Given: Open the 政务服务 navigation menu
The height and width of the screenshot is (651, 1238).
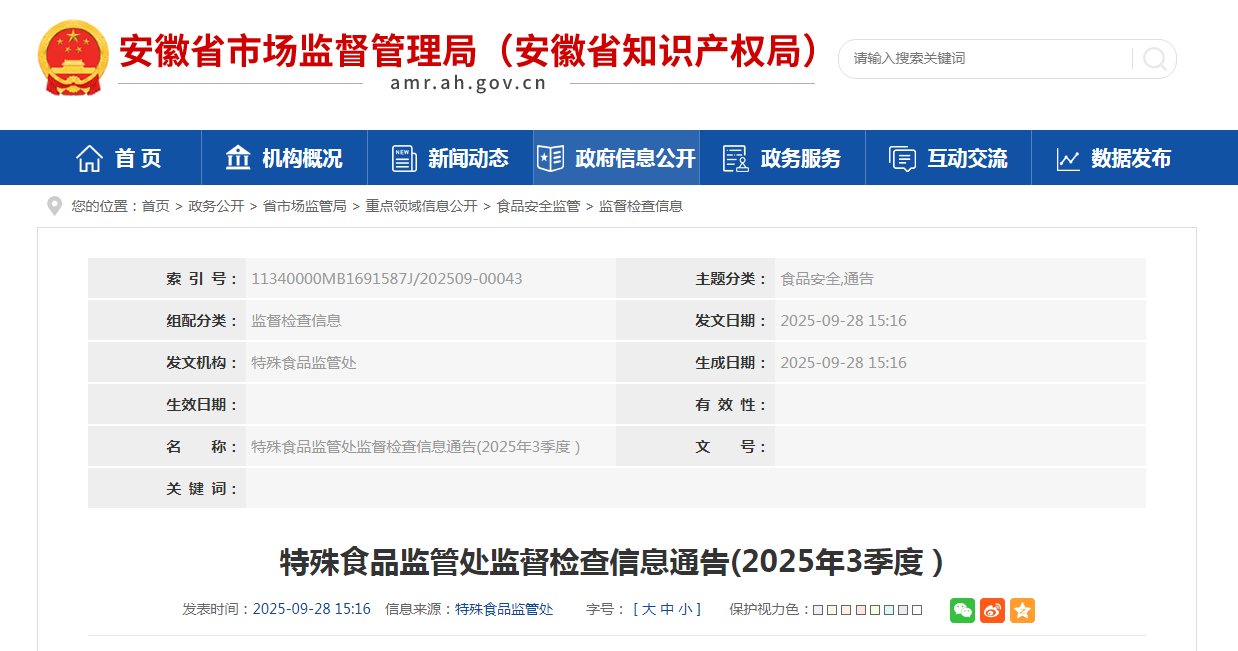Looking at the screenshot, I should click(782, 158).
